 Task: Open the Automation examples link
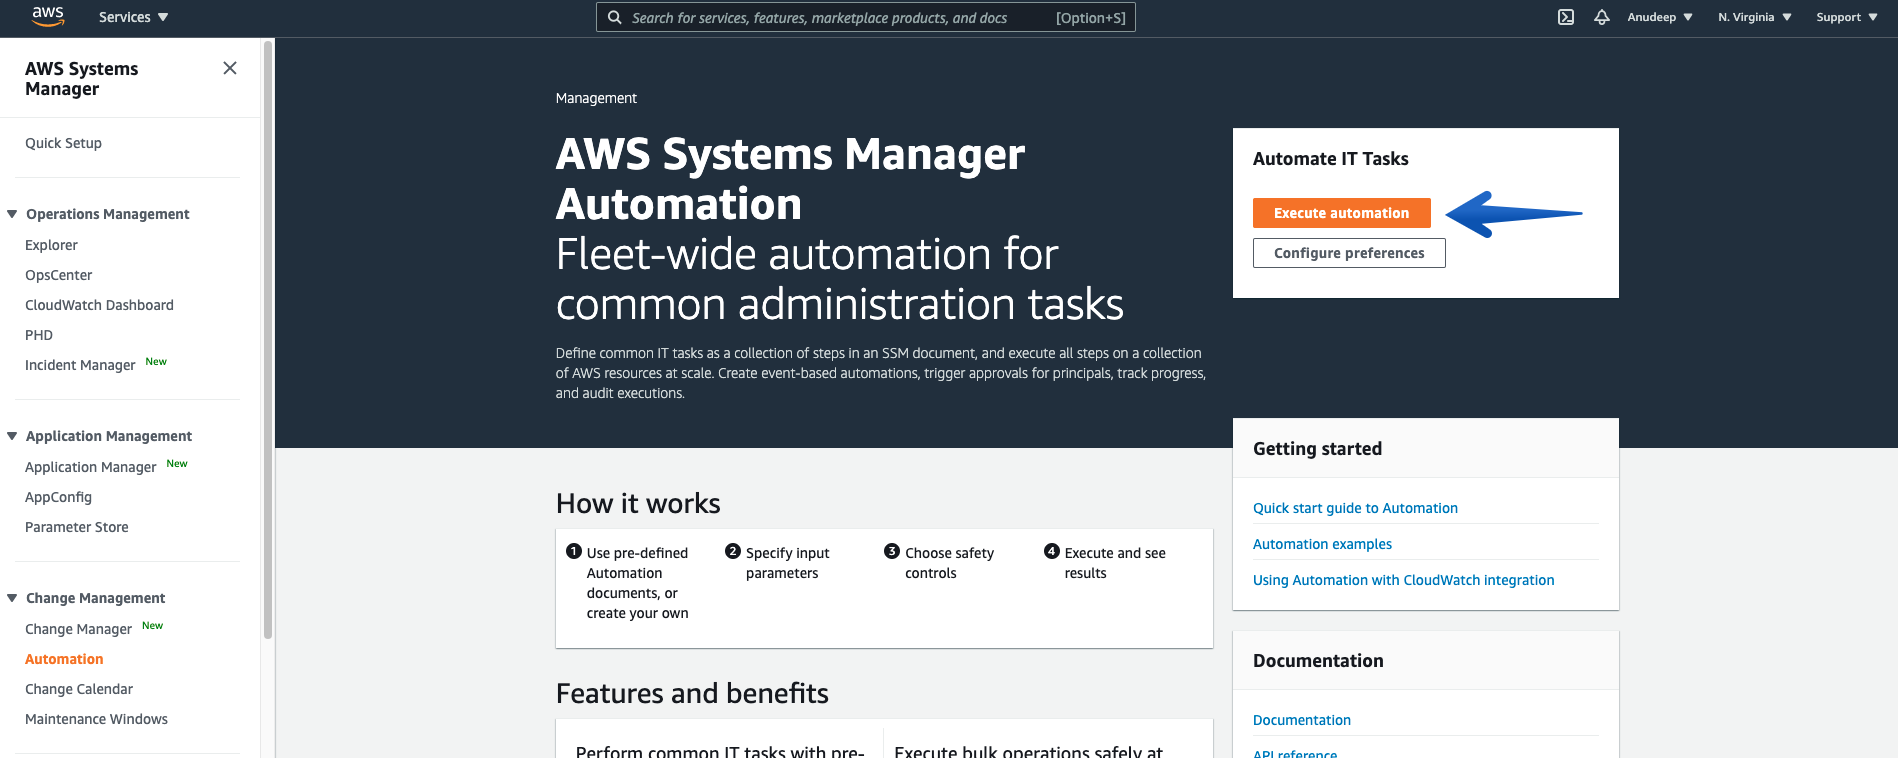pos(1322,544)
